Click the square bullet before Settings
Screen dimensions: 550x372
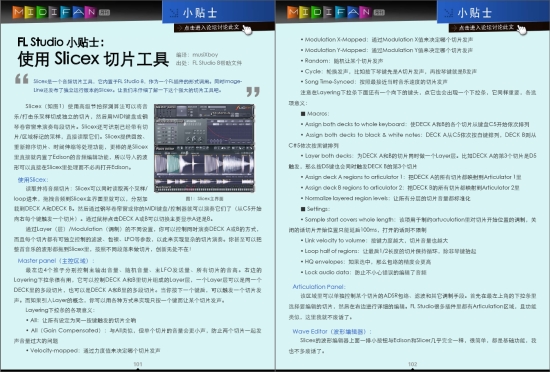[303, 209]
